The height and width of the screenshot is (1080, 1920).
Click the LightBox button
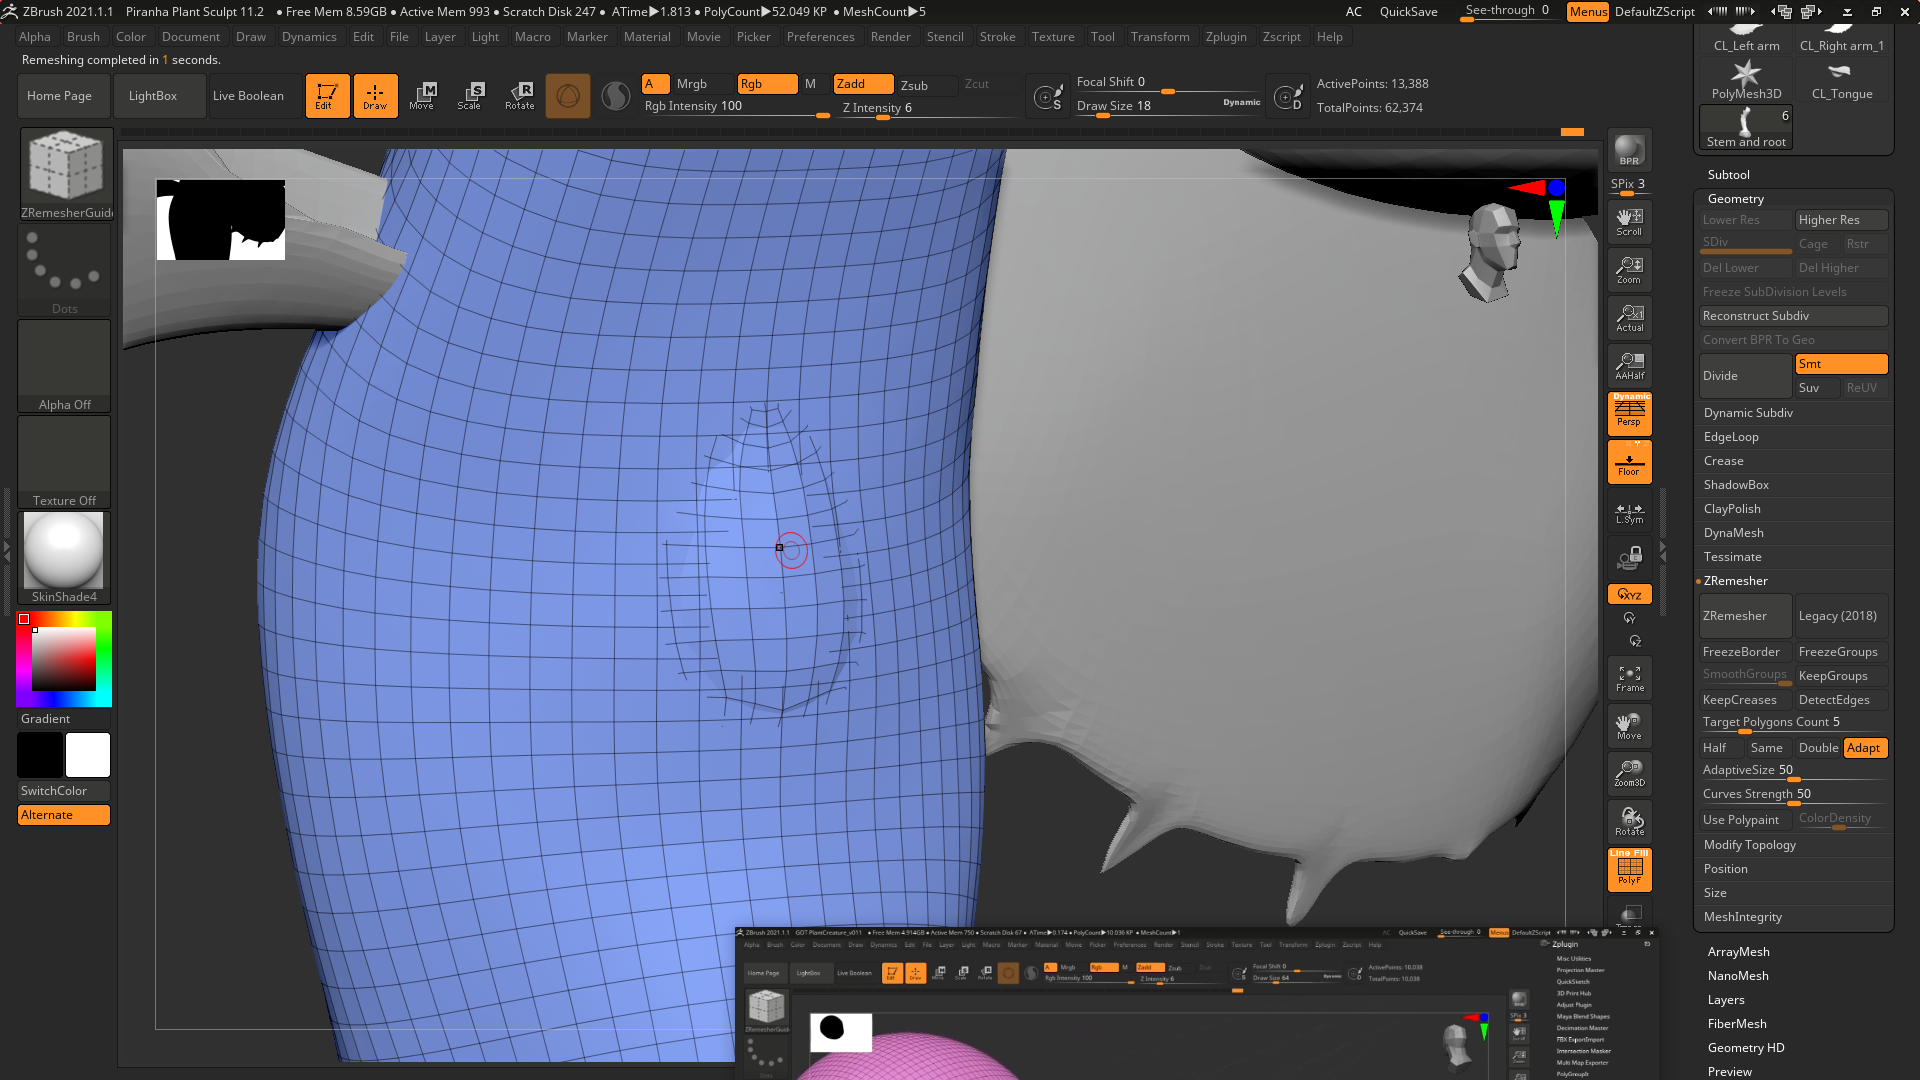point(153,96)
